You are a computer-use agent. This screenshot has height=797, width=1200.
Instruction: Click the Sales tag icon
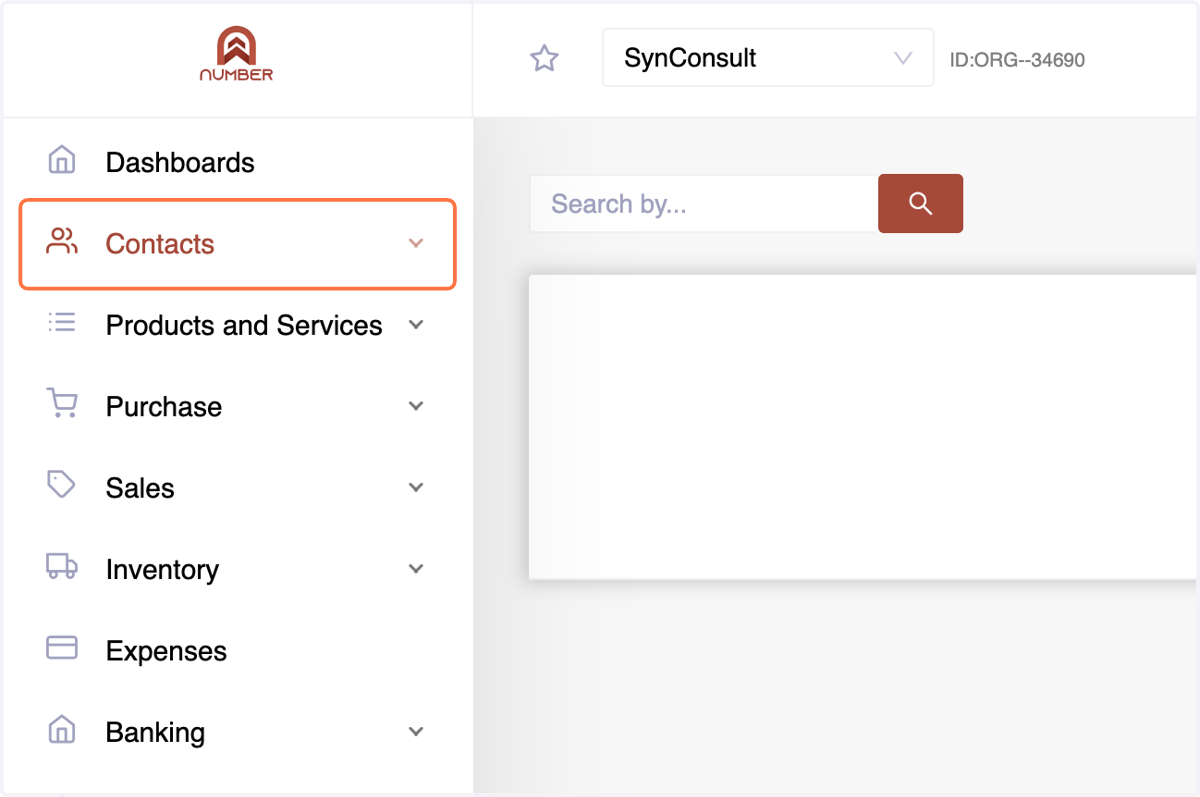click(x=62, y=485)
